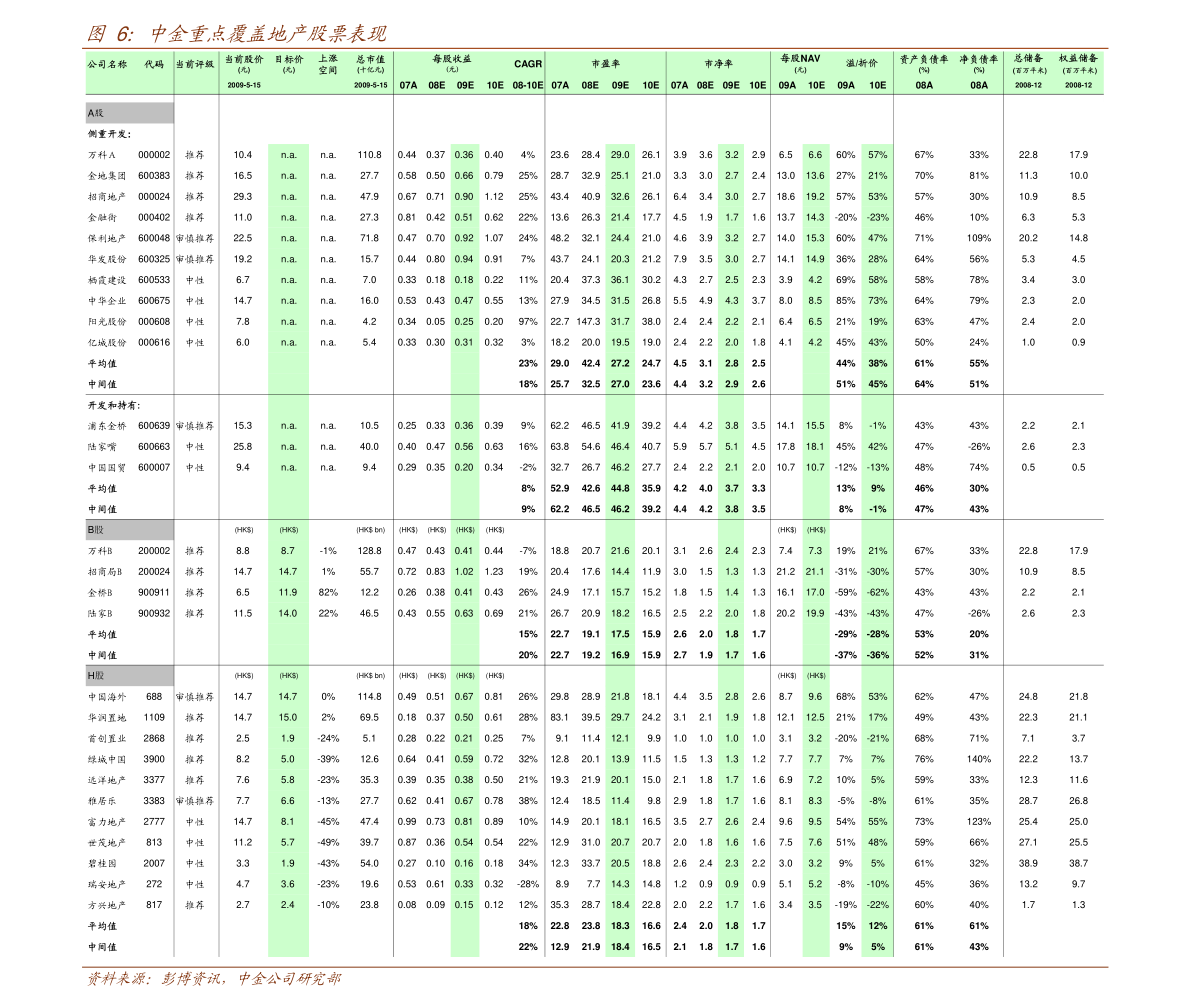Click stock code '600383'
Image resolution: width=1191 pixels, height=1007 pixels.
[x=154, y=175]
